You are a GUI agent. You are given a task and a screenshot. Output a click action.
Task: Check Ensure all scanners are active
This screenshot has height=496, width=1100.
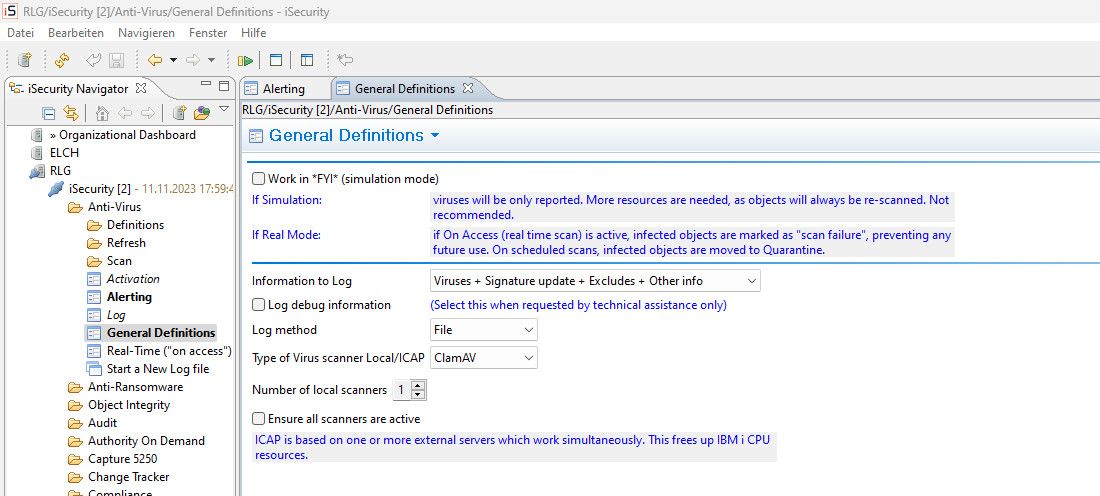pos(258,420)
